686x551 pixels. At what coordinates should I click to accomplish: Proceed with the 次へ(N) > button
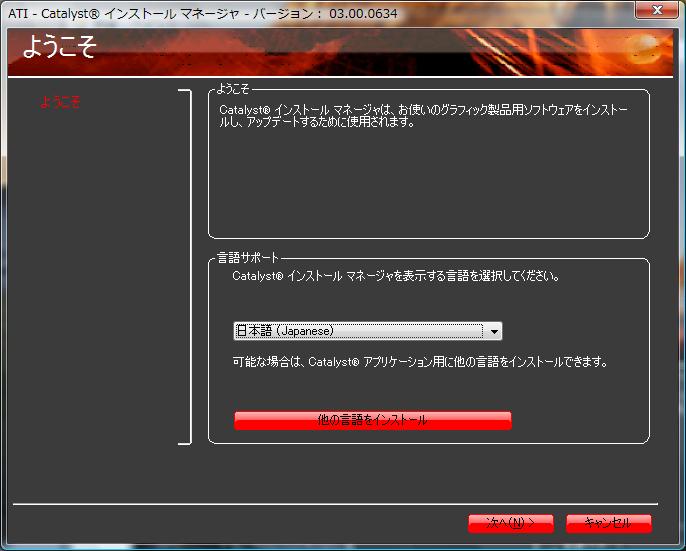coord(511,523)
